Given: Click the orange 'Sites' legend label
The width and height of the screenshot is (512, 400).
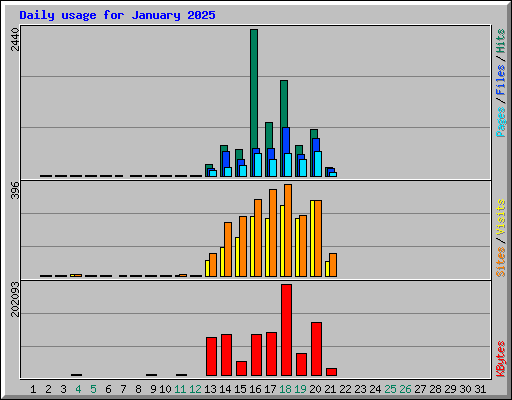Looking at the screenshot, I should [500, 262].
